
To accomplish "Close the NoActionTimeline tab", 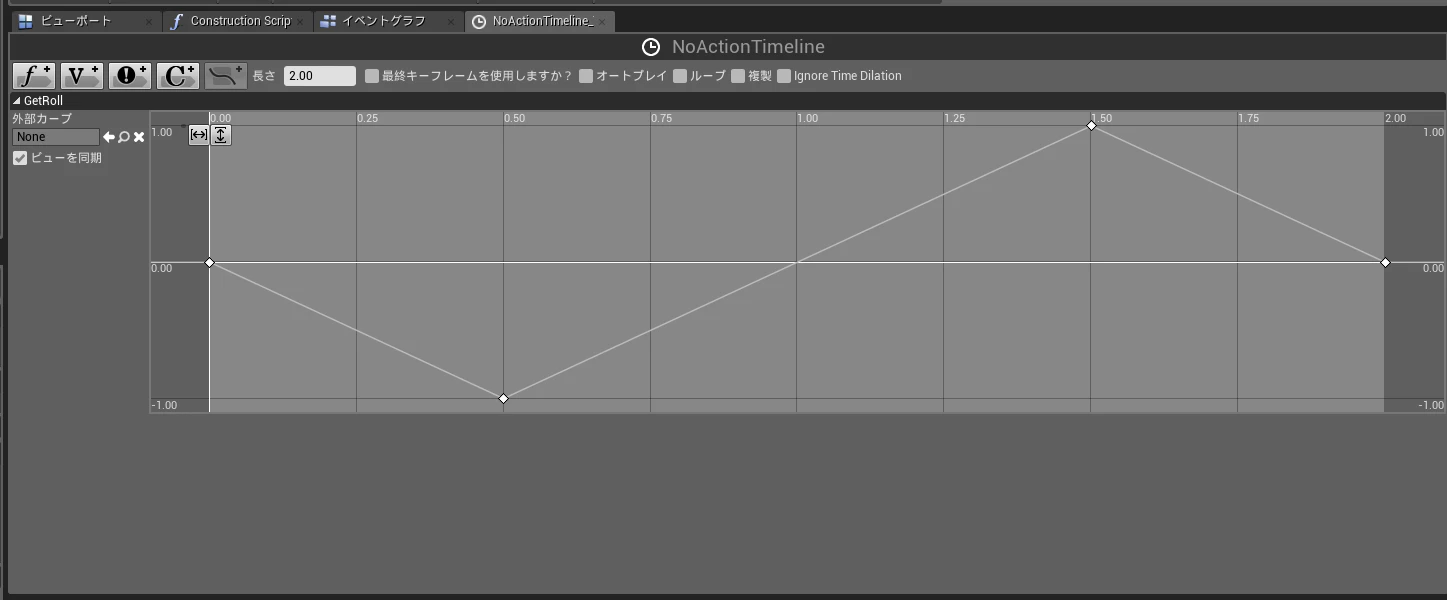I will [602, 21].
